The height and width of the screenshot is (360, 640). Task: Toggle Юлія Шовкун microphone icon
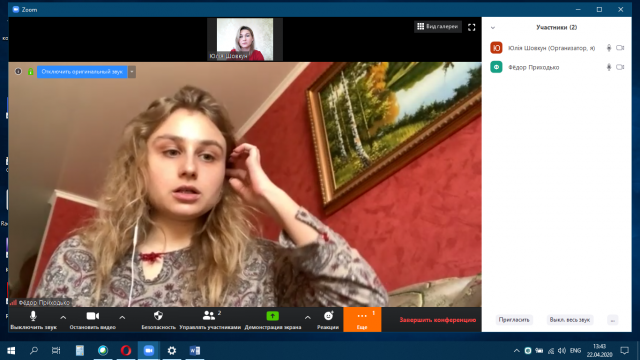[x=609, y=48]
